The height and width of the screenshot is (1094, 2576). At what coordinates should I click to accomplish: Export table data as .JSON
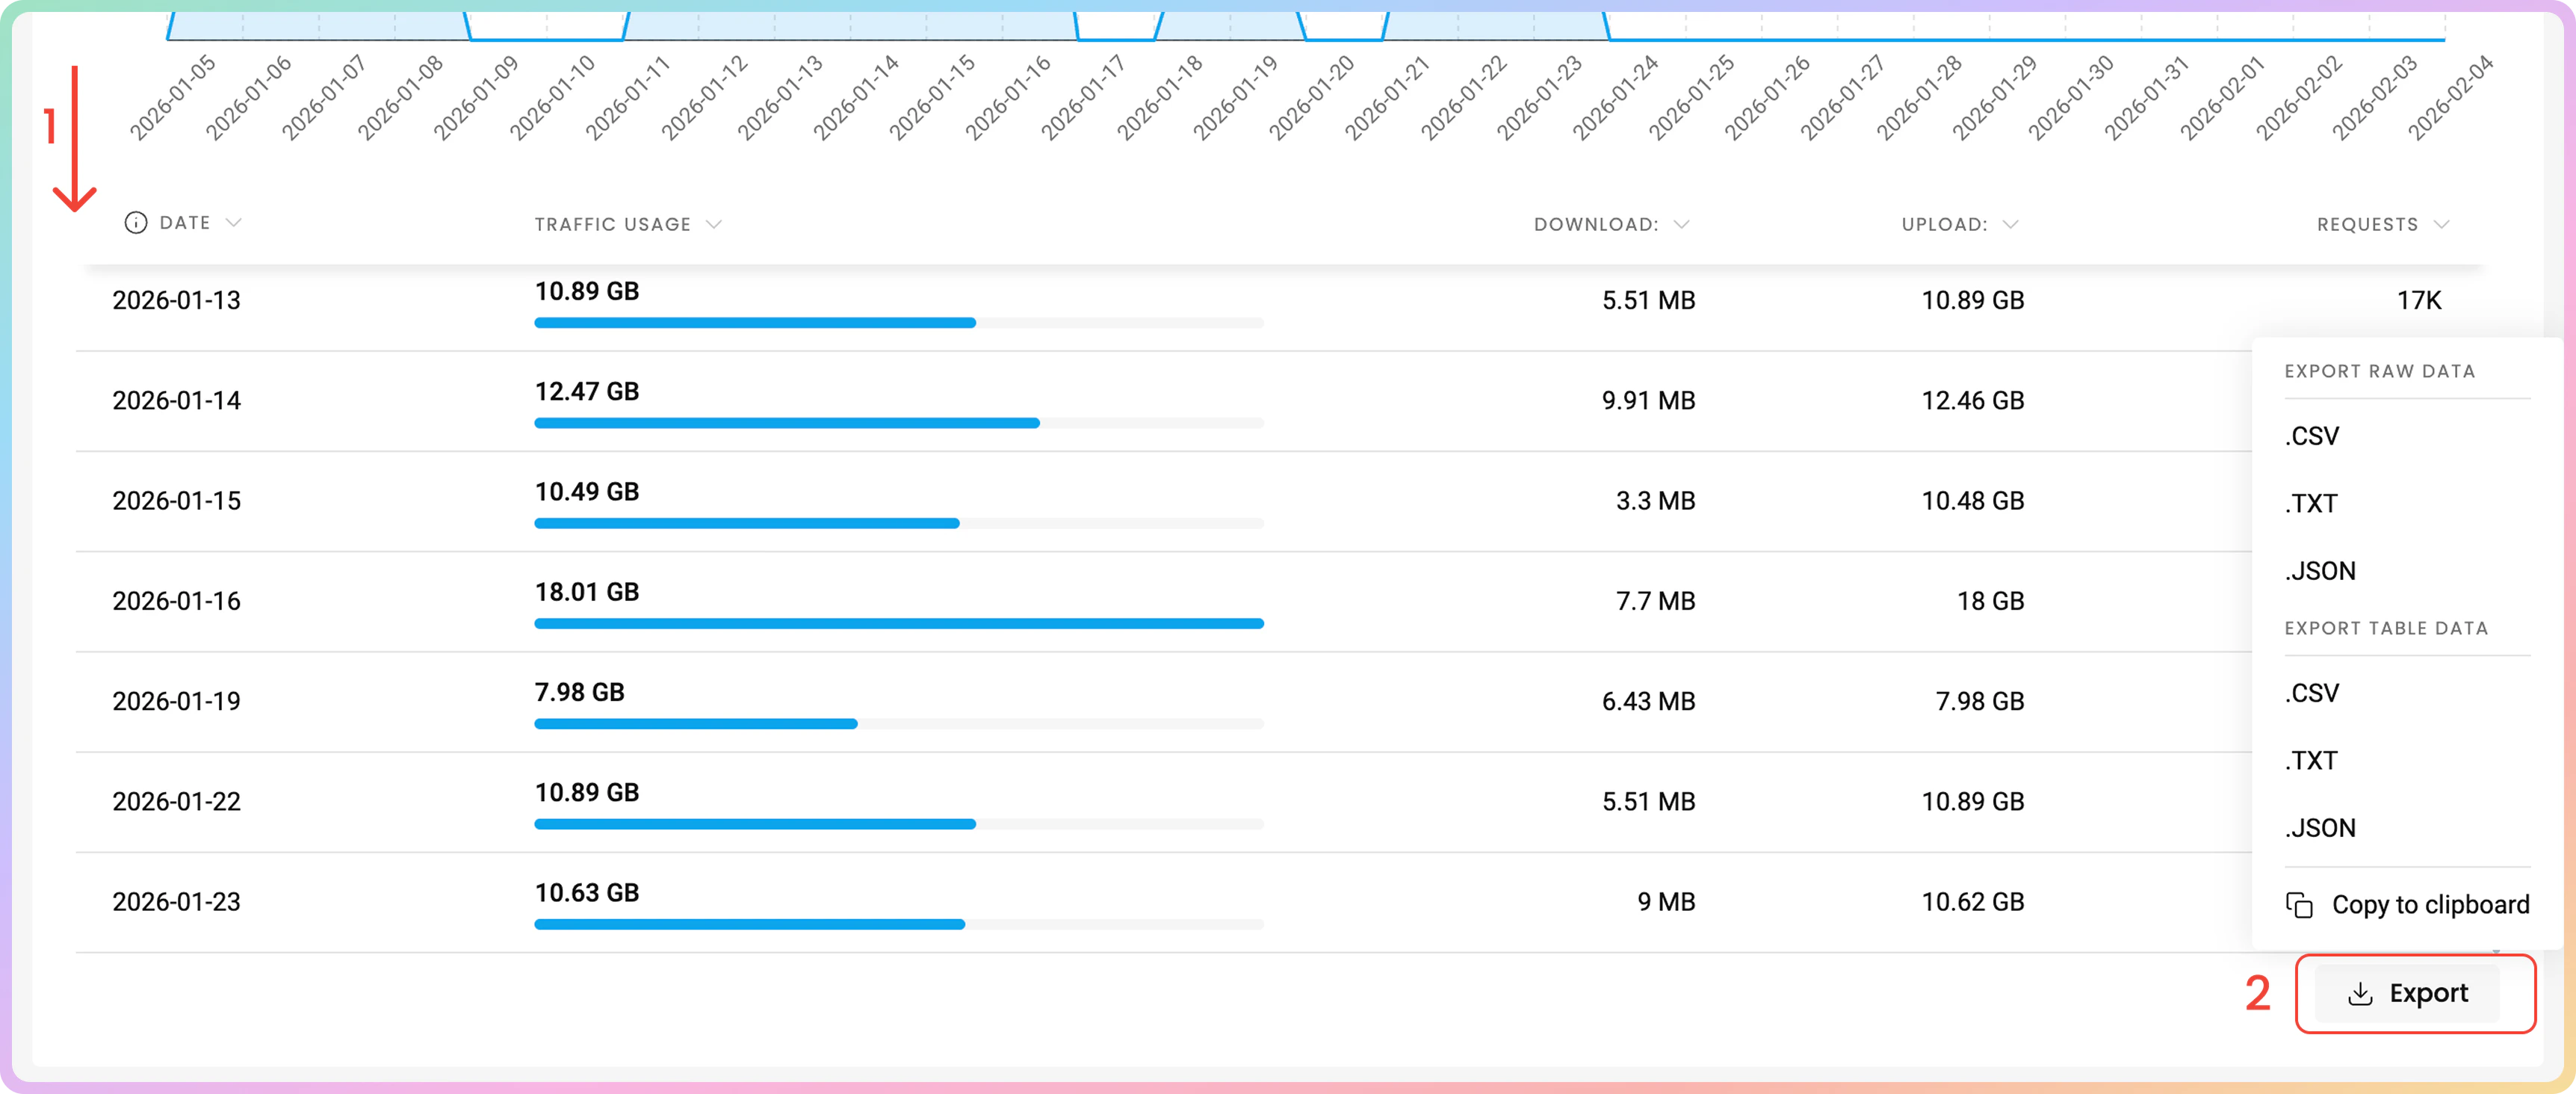(2320, 828)
